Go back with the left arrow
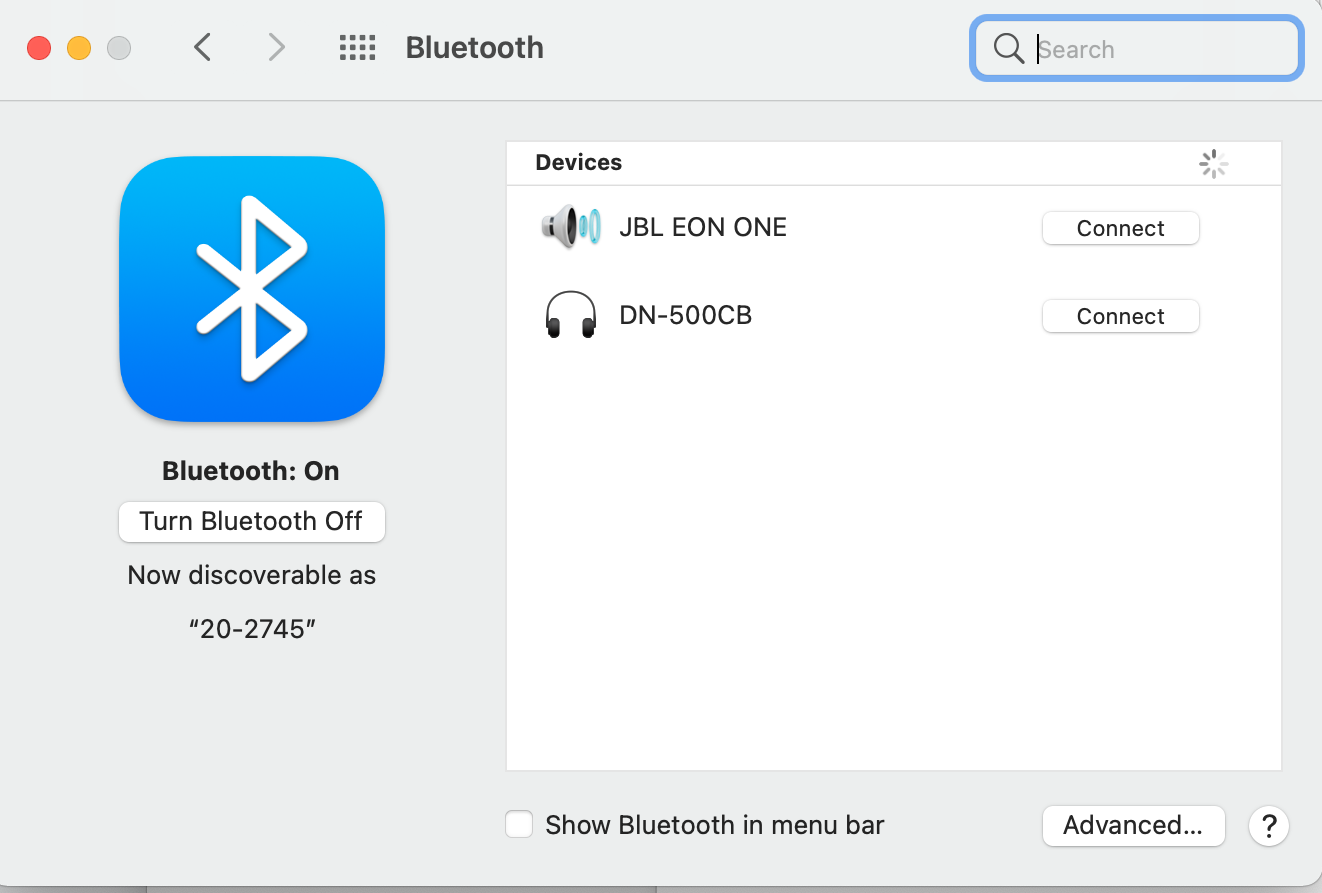Screen dimensions: 1322x893 [203, 48]
